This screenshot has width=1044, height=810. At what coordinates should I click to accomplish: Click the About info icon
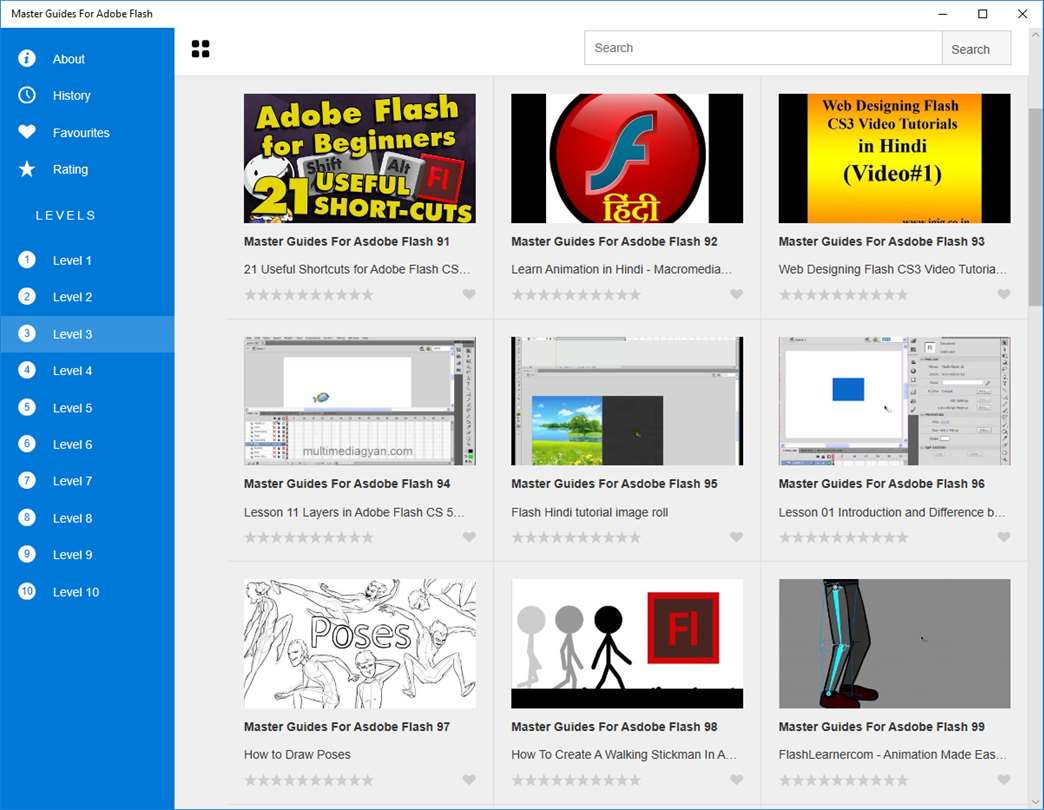27,59
